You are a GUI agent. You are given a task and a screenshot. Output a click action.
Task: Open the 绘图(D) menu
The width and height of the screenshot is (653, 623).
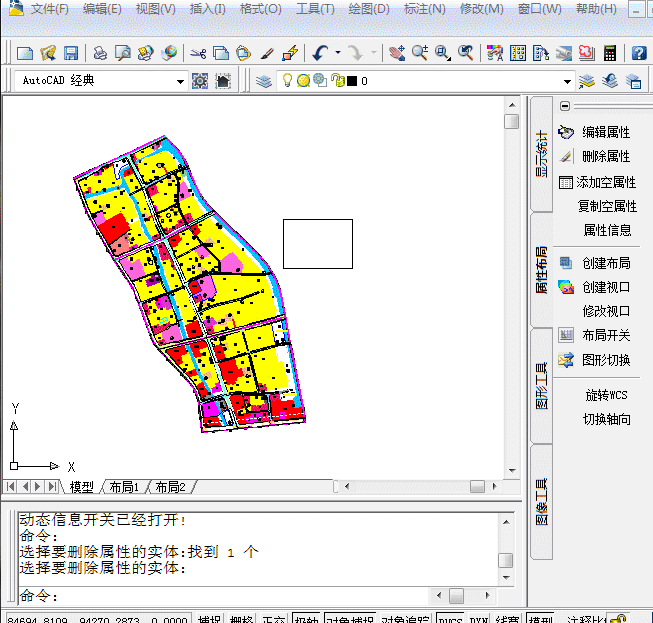[x=369, y=9]
